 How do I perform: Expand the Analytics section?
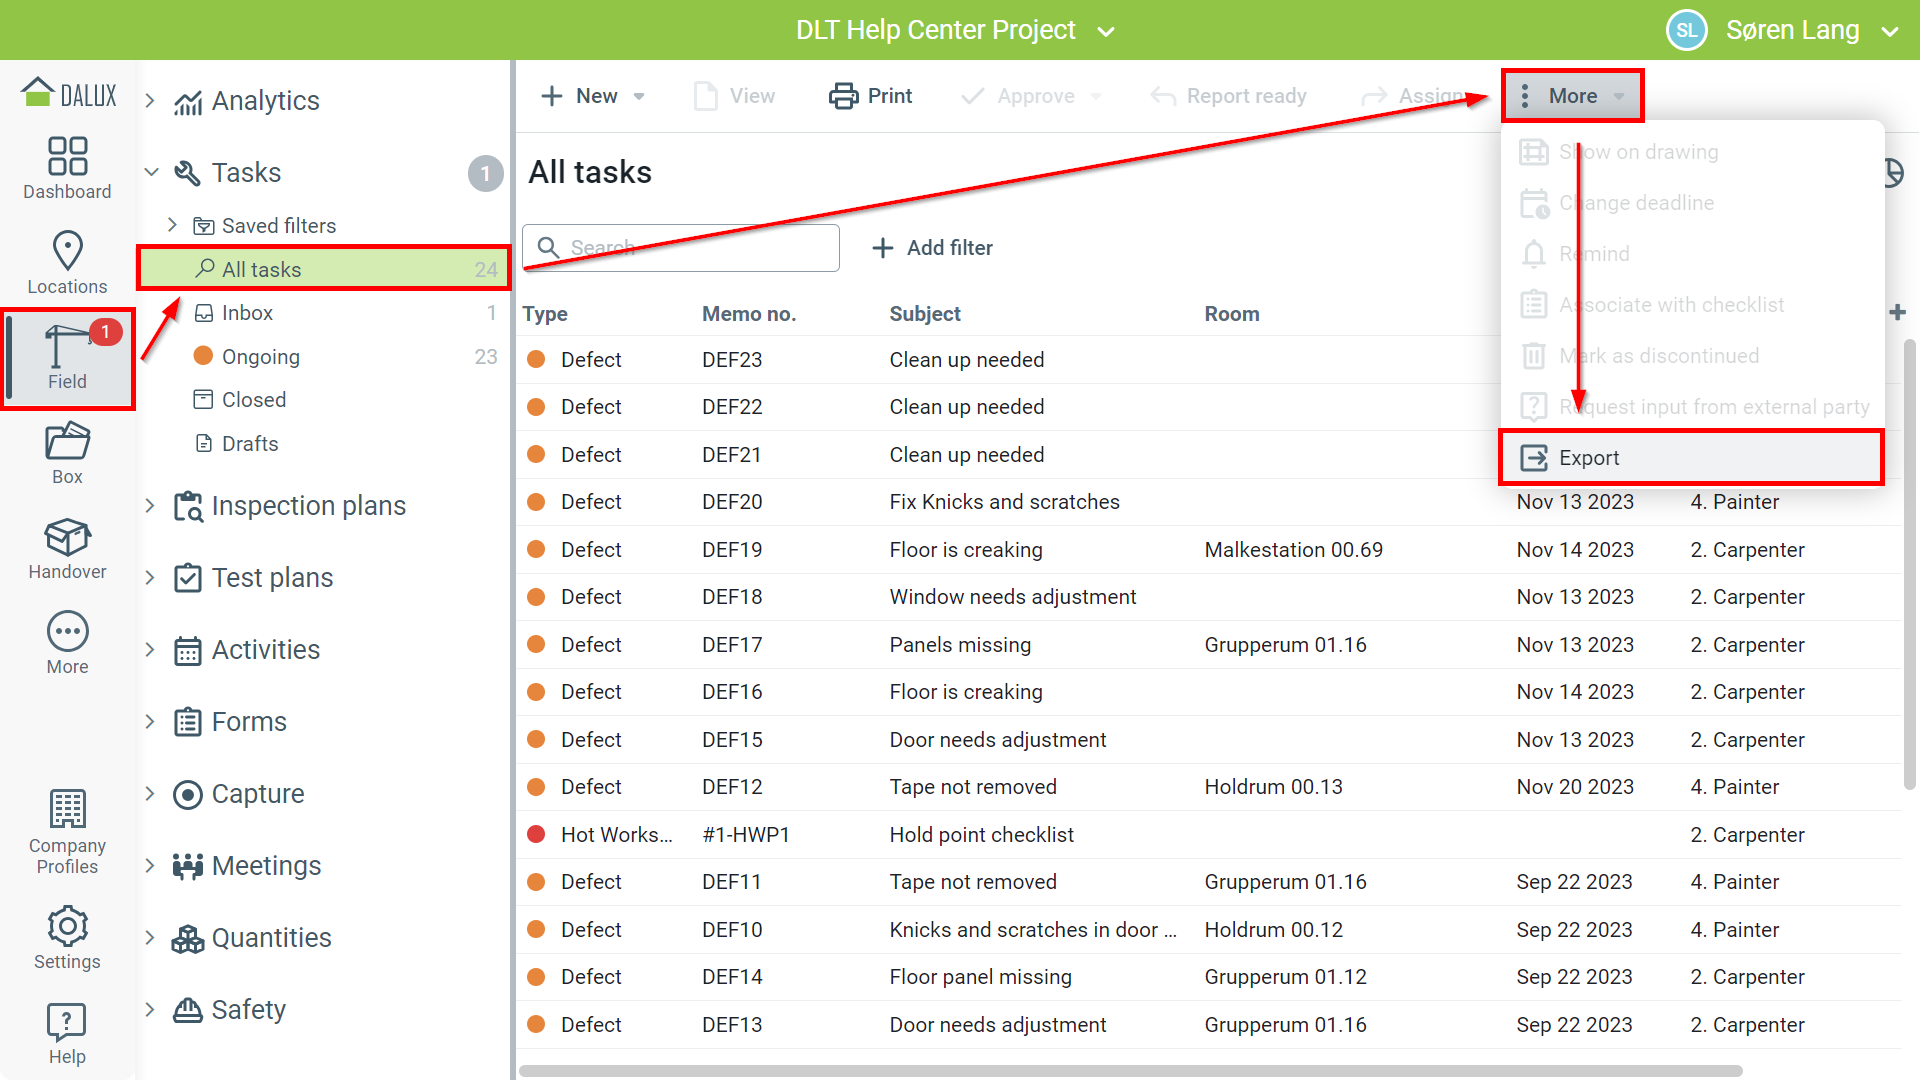click(150, 101)
